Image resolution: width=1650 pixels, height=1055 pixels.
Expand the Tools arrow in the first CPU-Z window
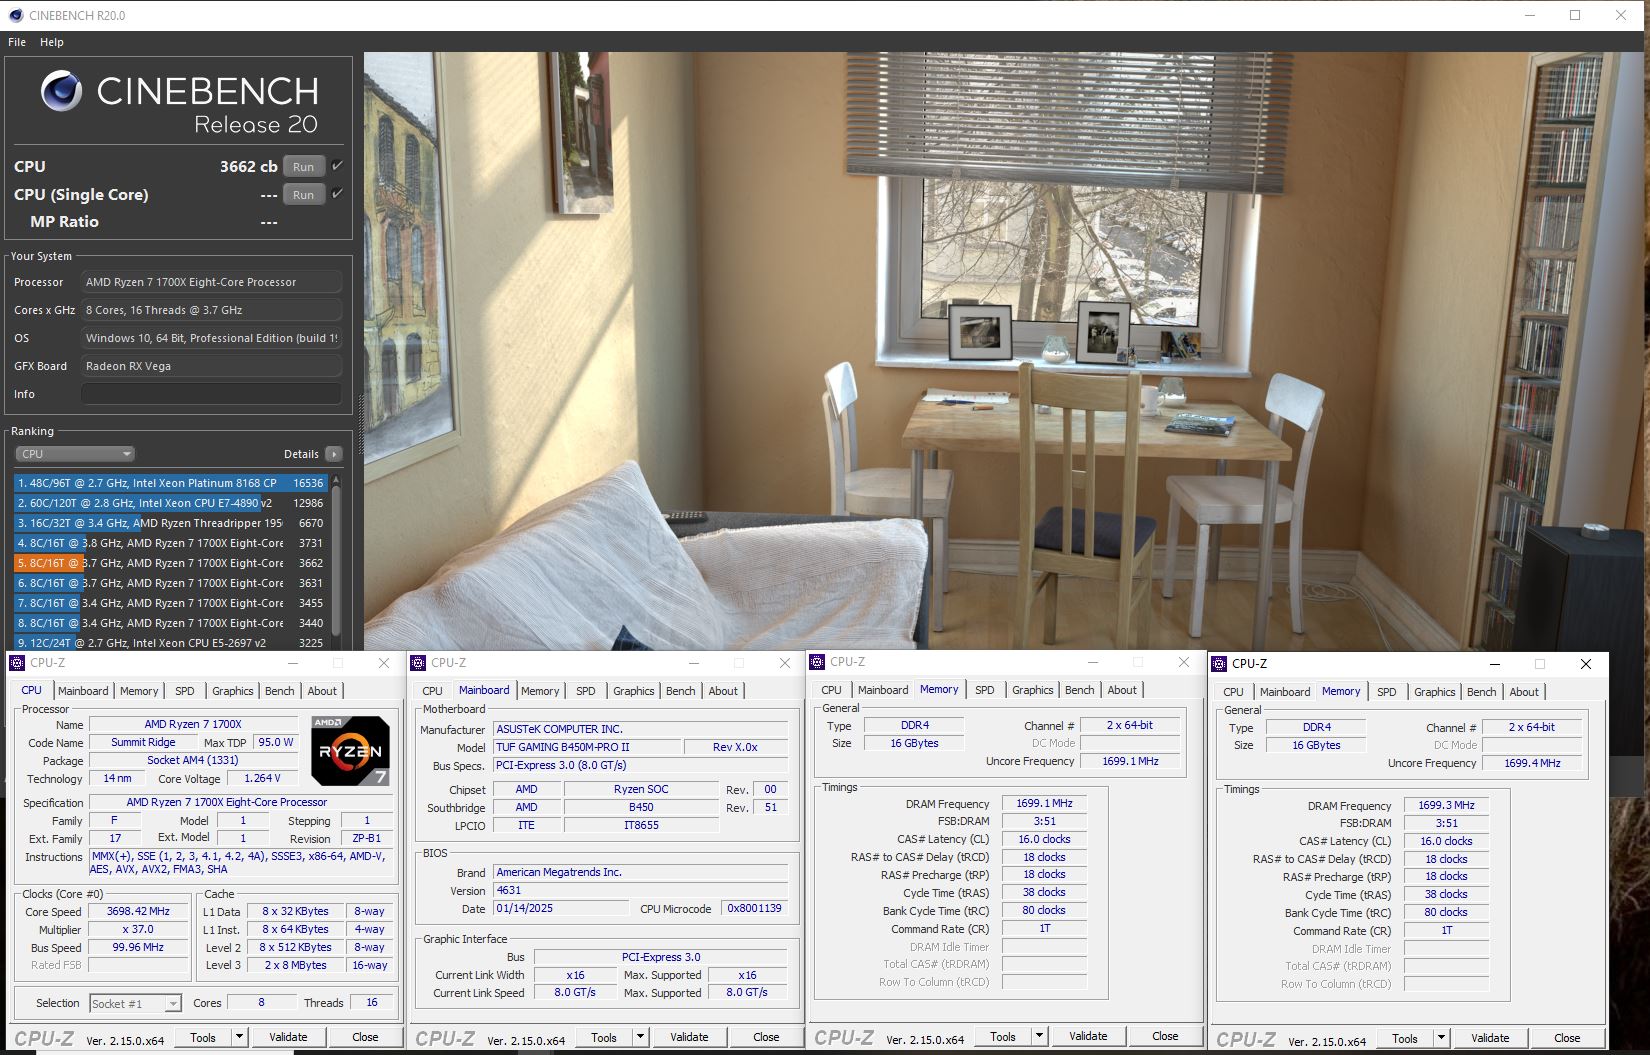click(x=239, y=1037)
